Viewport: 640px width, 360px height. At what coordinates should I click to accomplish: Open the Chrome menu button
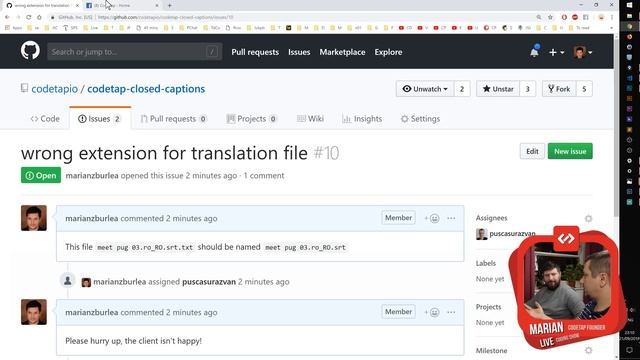[612, 17]
